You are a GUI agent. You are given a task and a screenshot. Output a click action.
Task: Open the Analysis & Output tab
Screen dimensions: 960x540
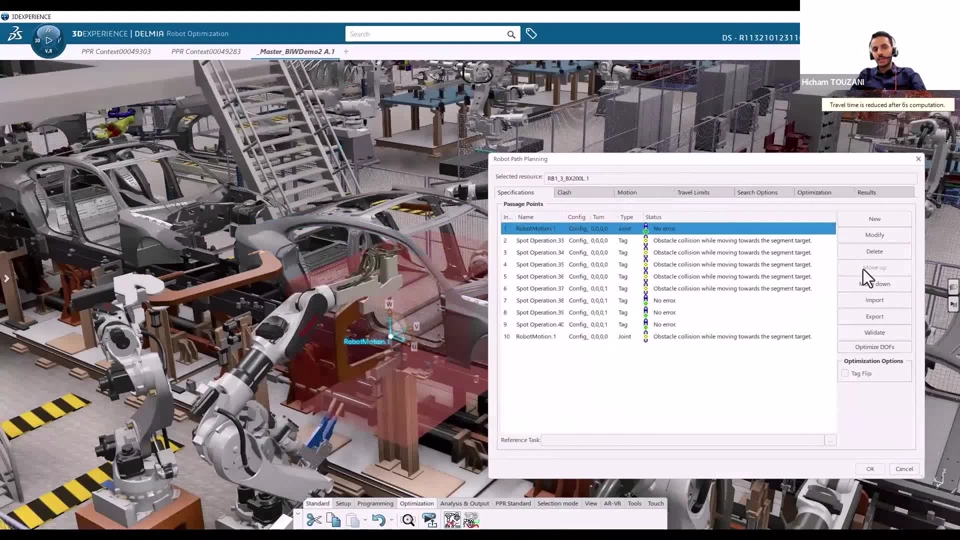(x=465, y=504)
